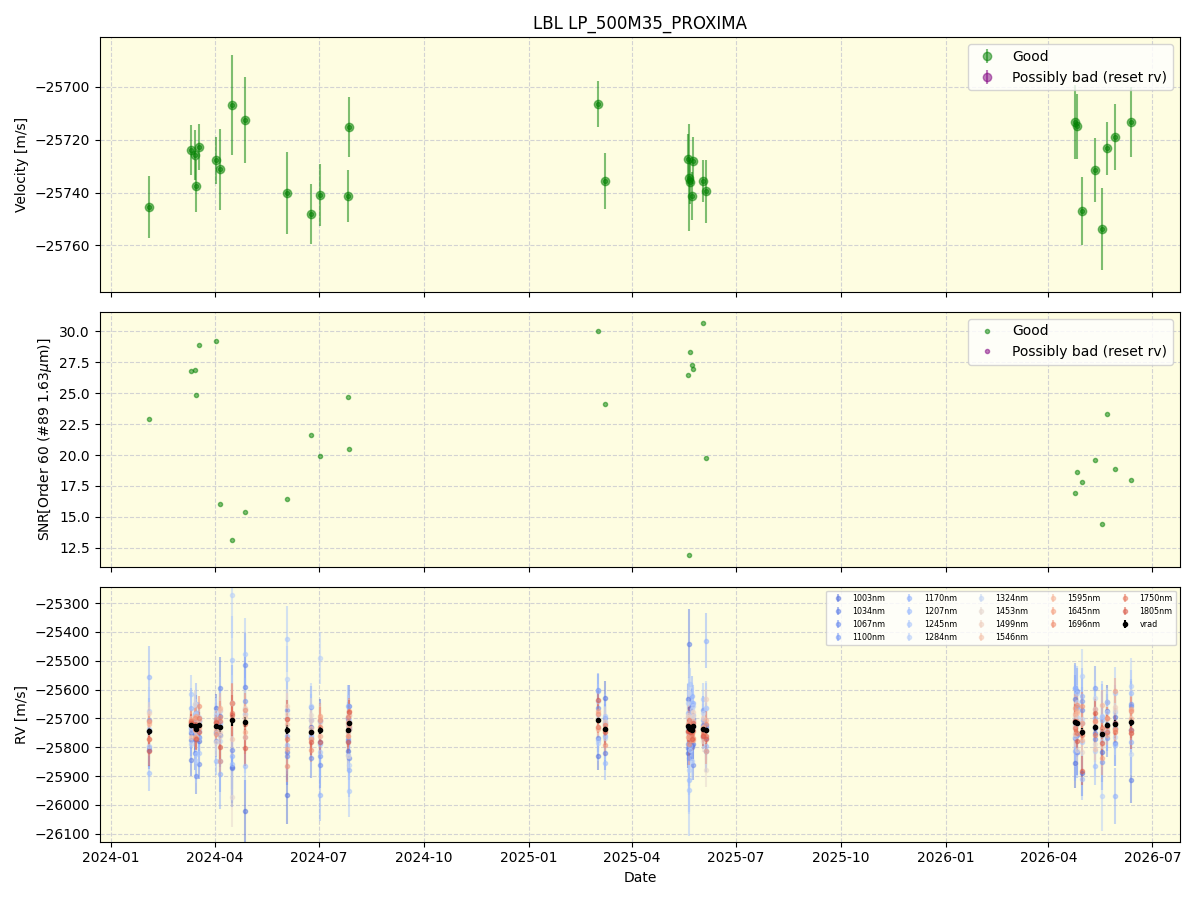This screenshot has width=1200, height=900.
Task: Click the −25300 RV tick label
Action: pos(64,604)
